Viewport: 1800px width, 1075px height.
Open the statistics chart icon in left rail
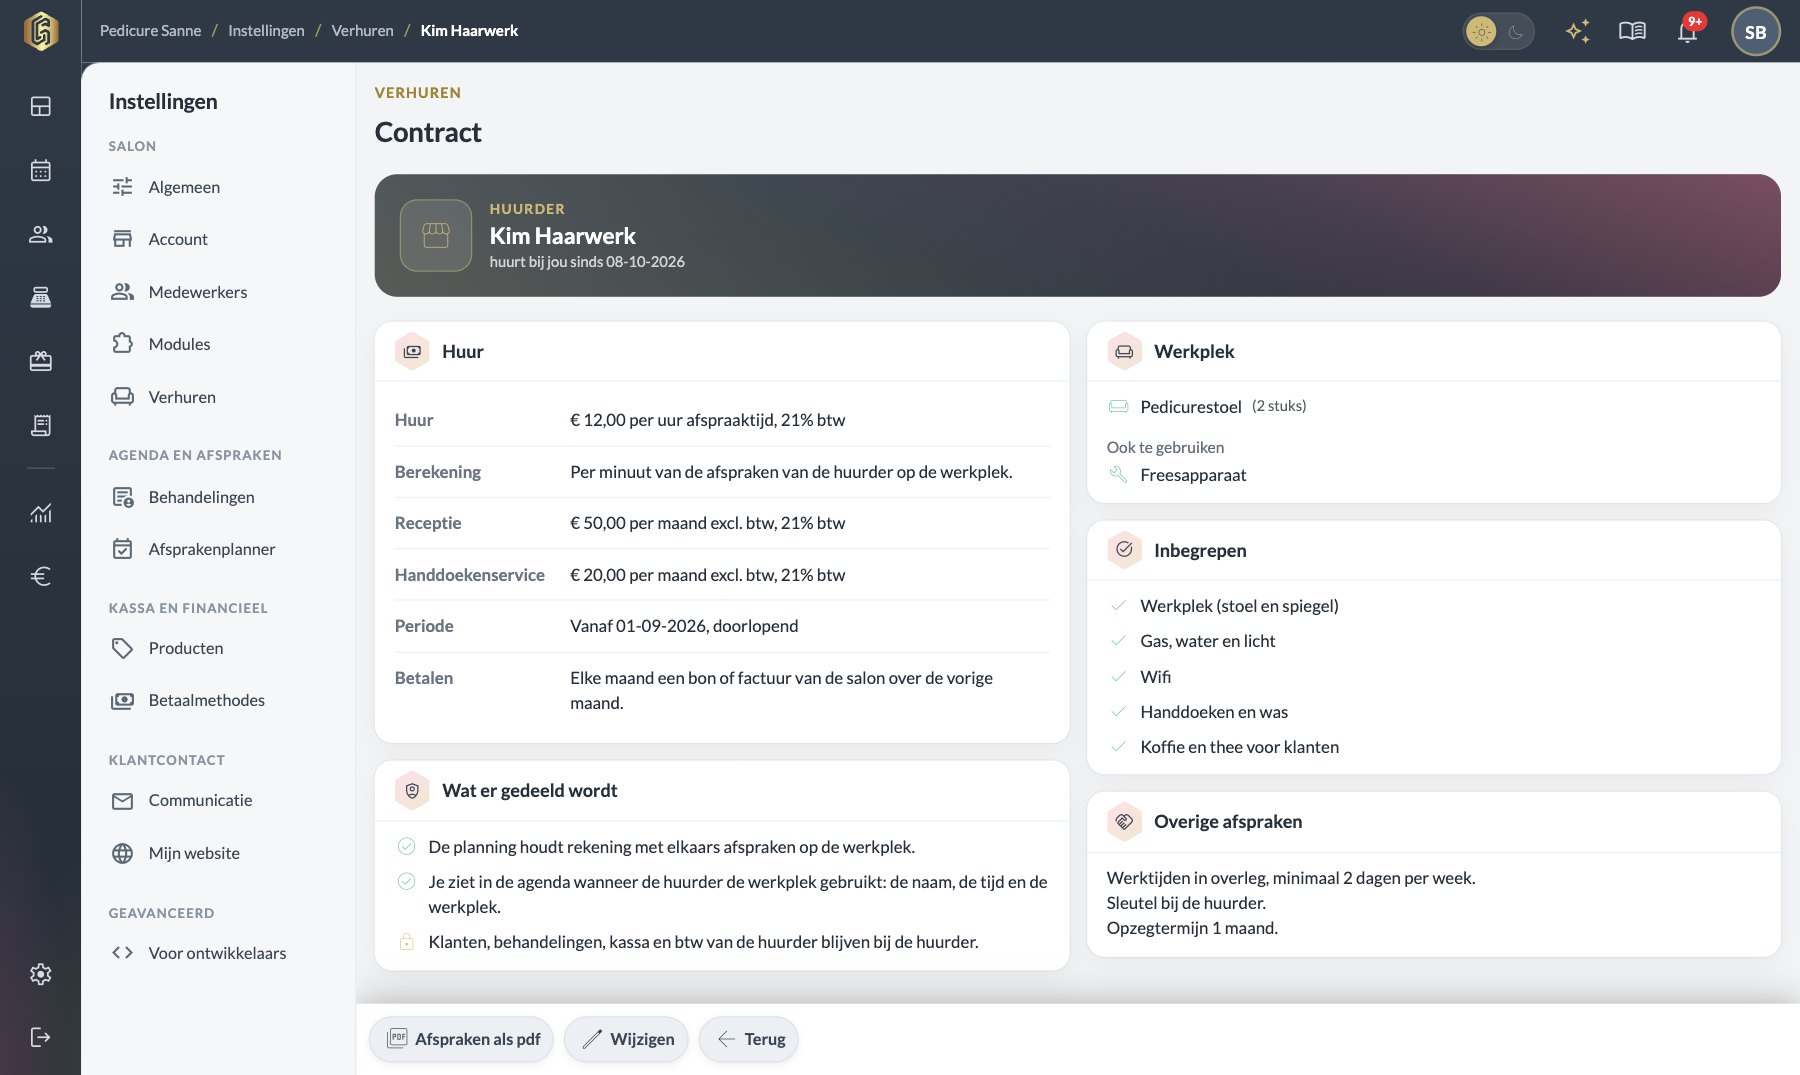click(x=41, y=513)
